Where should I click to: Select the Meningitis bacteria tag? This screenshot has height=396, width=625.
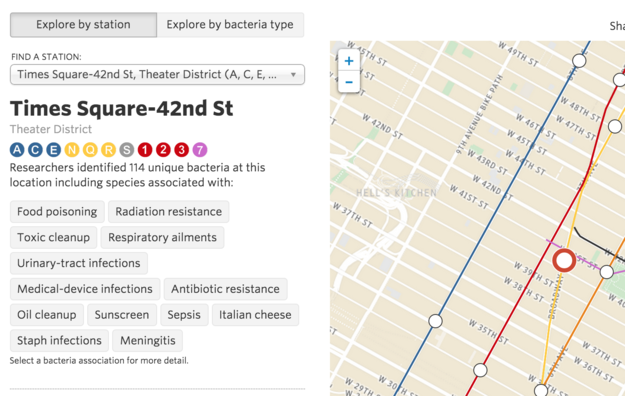tap(147, 341)
